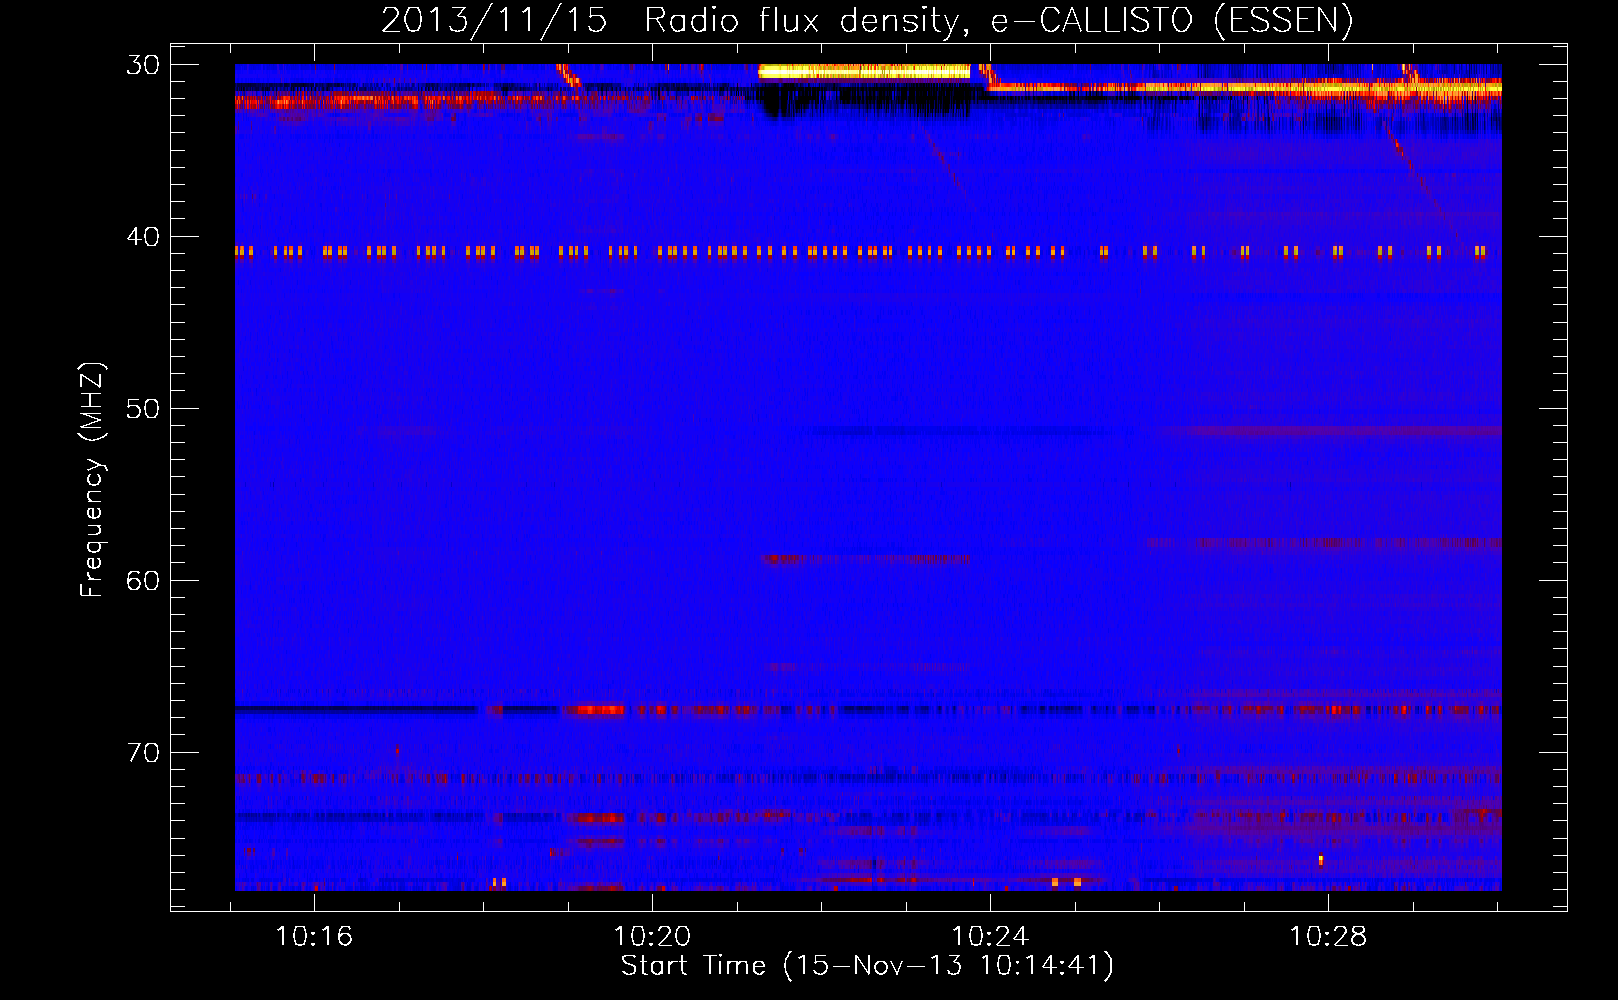Image resolution: width=1618 pixels, height=1000 pixels.
Task: Click the 'Frequency (MHZ)' axis label
Action: click(92, 480)
